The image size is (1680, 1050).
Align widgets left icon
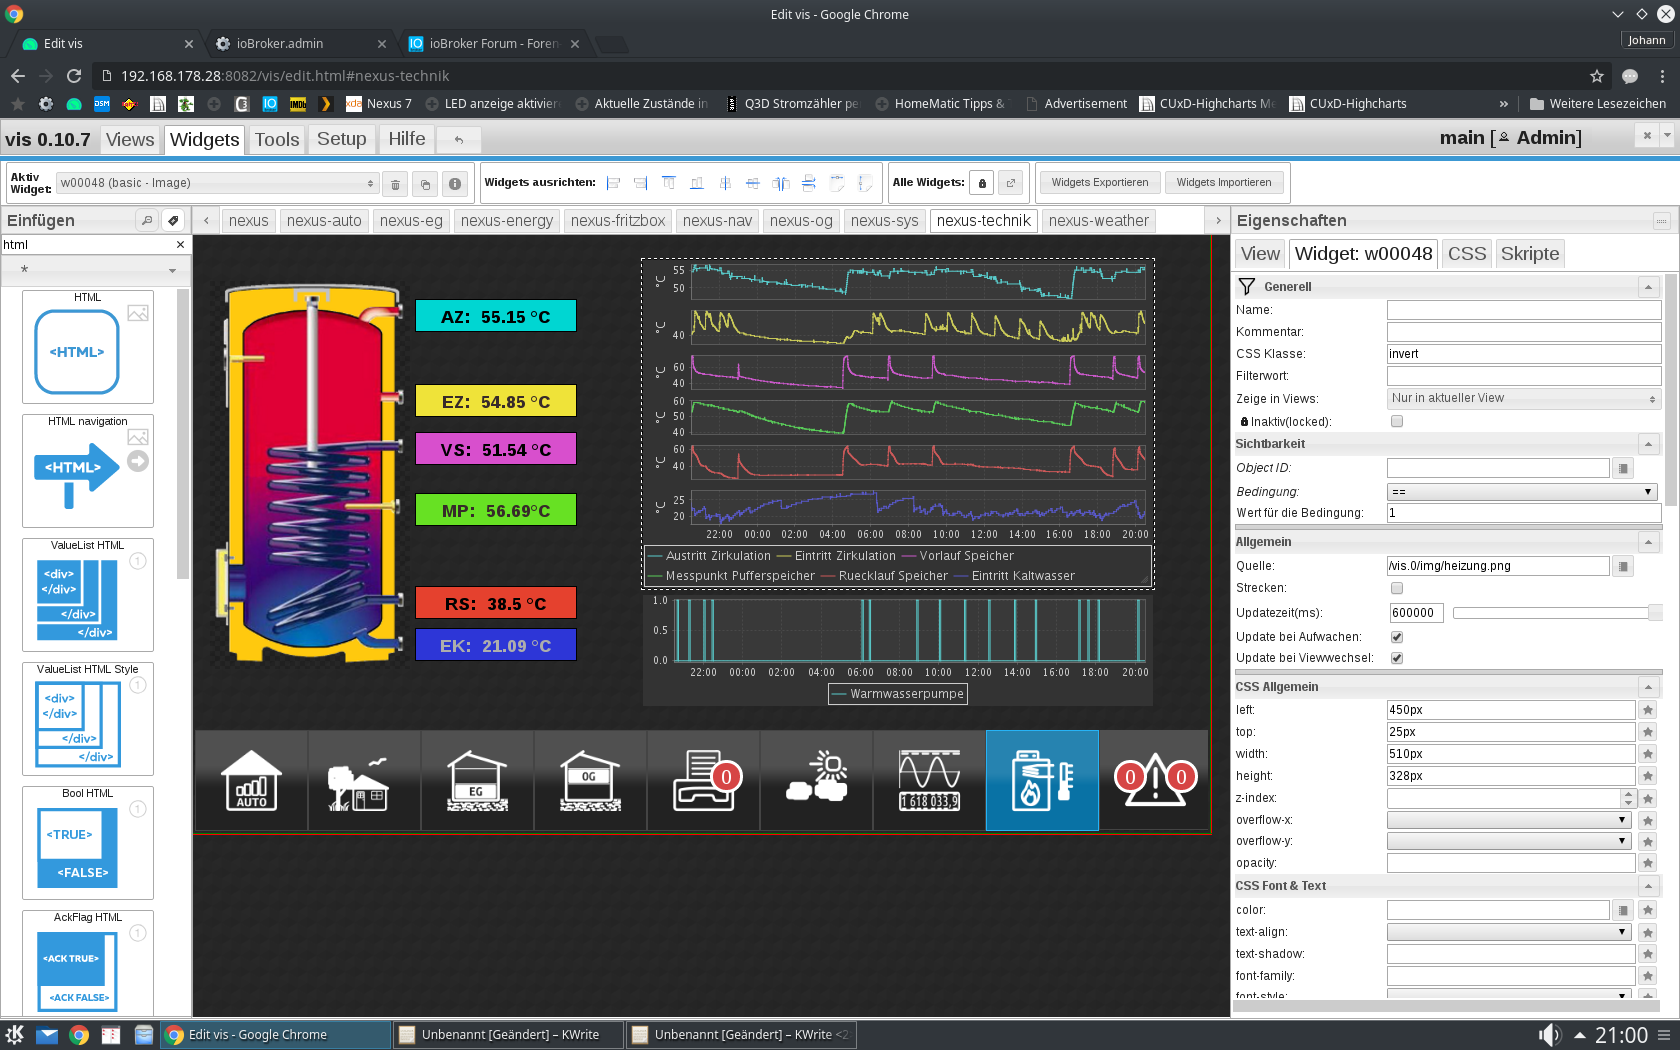(x=613, y=183)
